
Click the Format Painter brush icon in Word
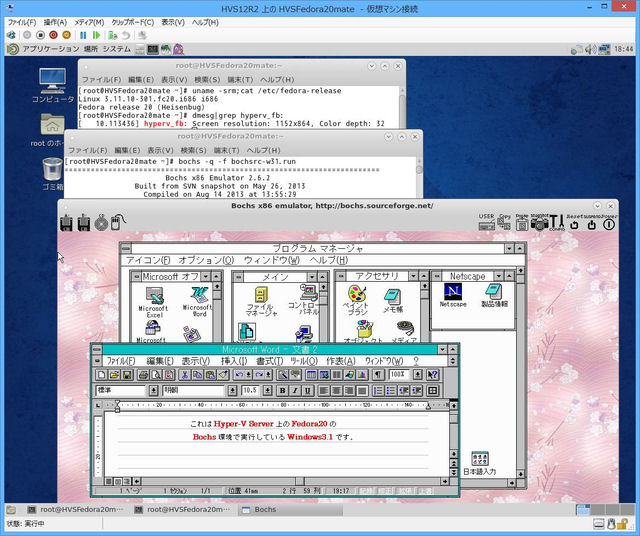pyautogui.click(x=223, y=374)
